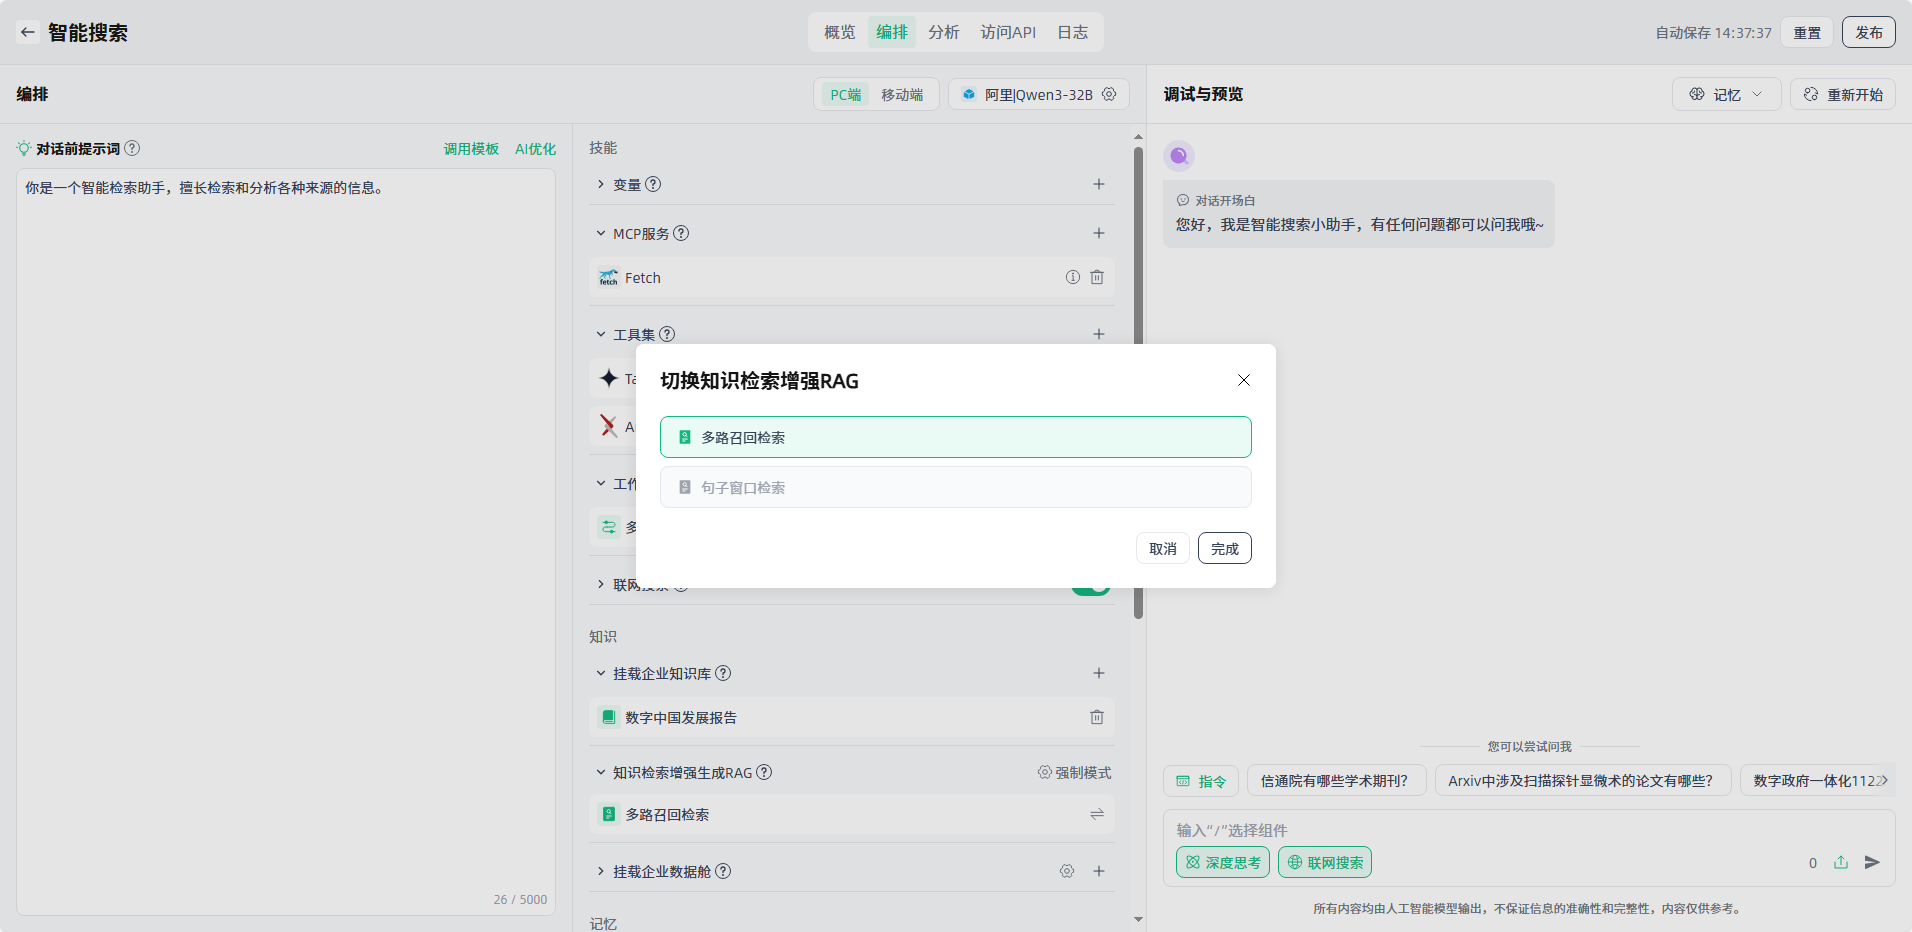
Task: Click the back arrow beside 智能搜索
Action: tap(28, 32)
